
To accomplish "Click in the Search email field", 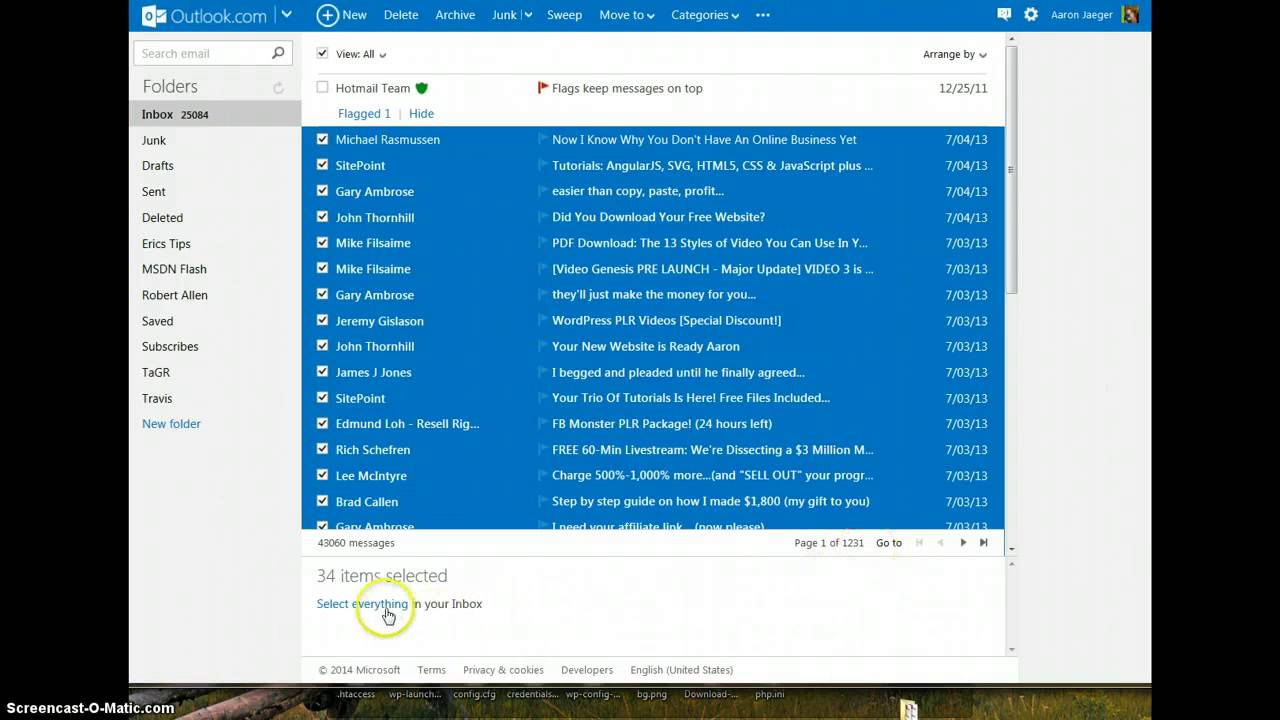I will click(203, 53).
